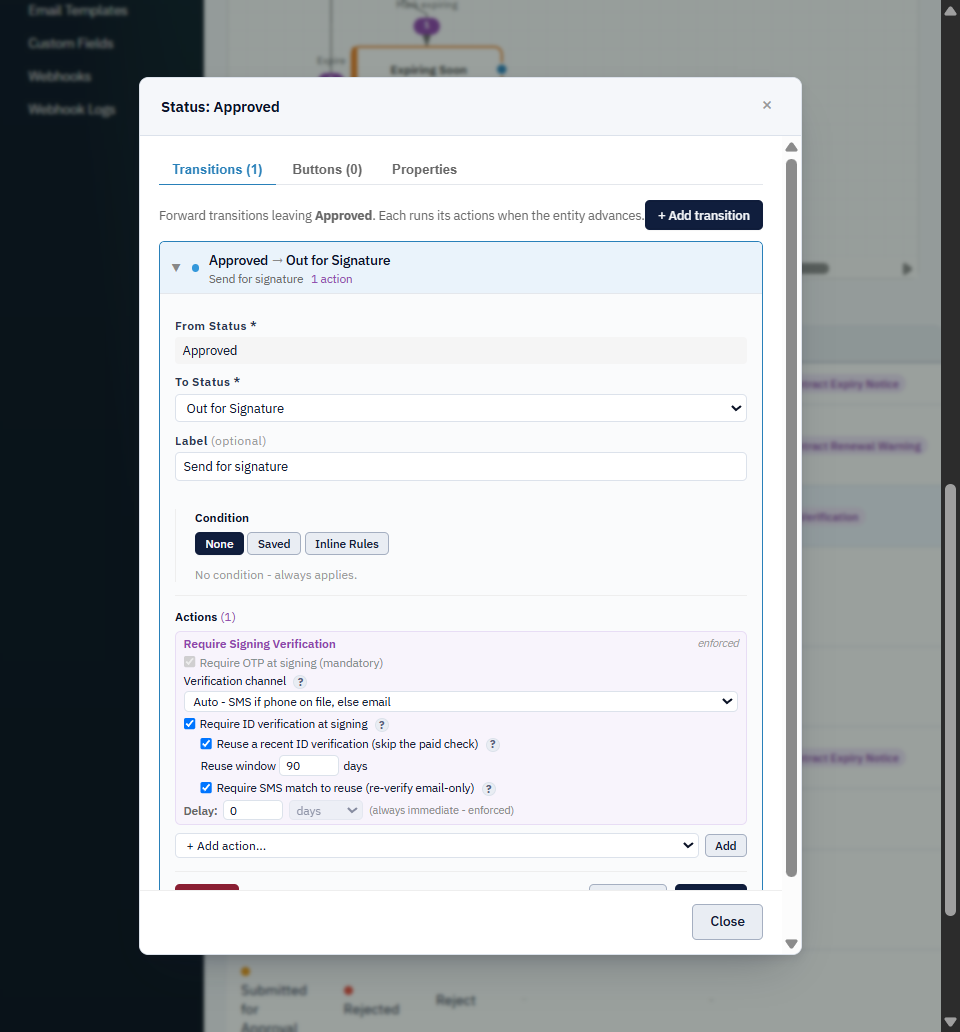
Task: Select the None condition option
Action: [x=219, y=544]
